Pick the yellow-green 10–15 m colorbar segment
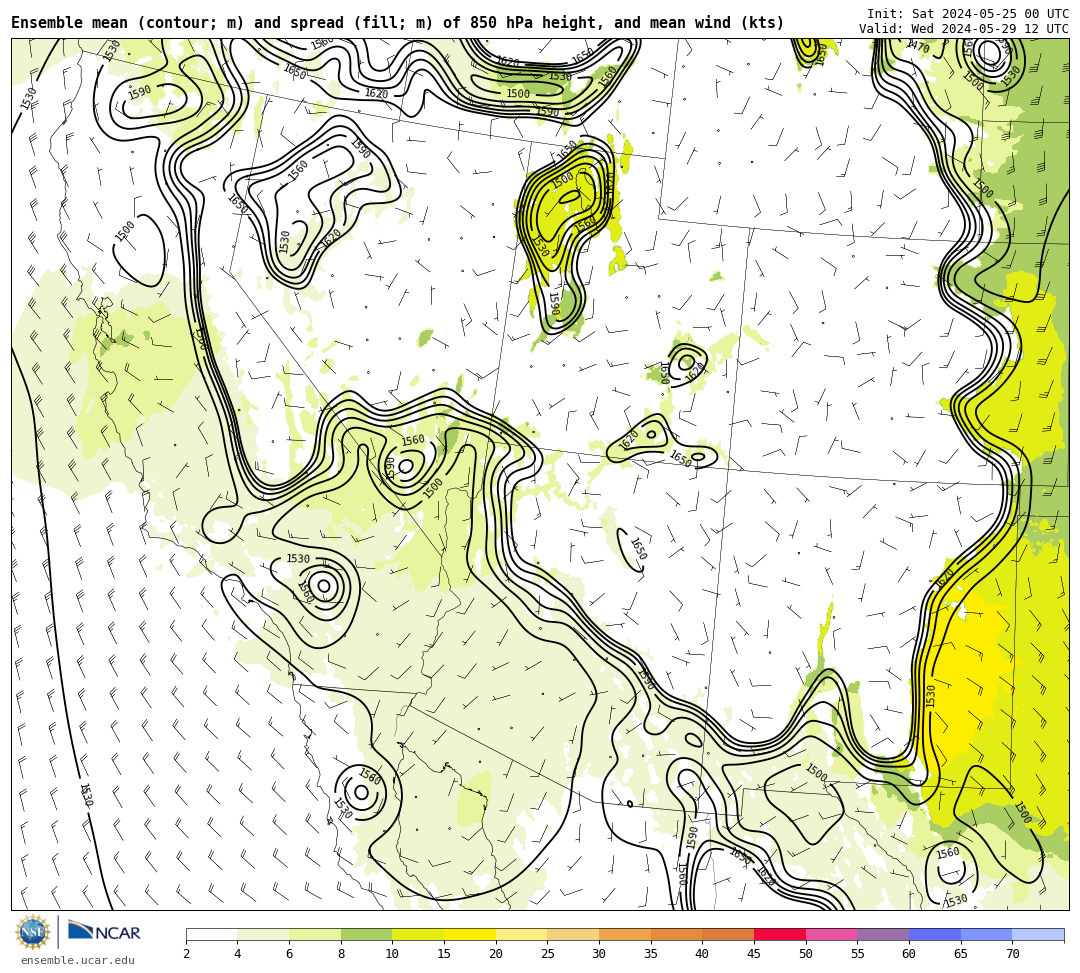This screenshot has height=973, width=1080. (x=418, y=934)
